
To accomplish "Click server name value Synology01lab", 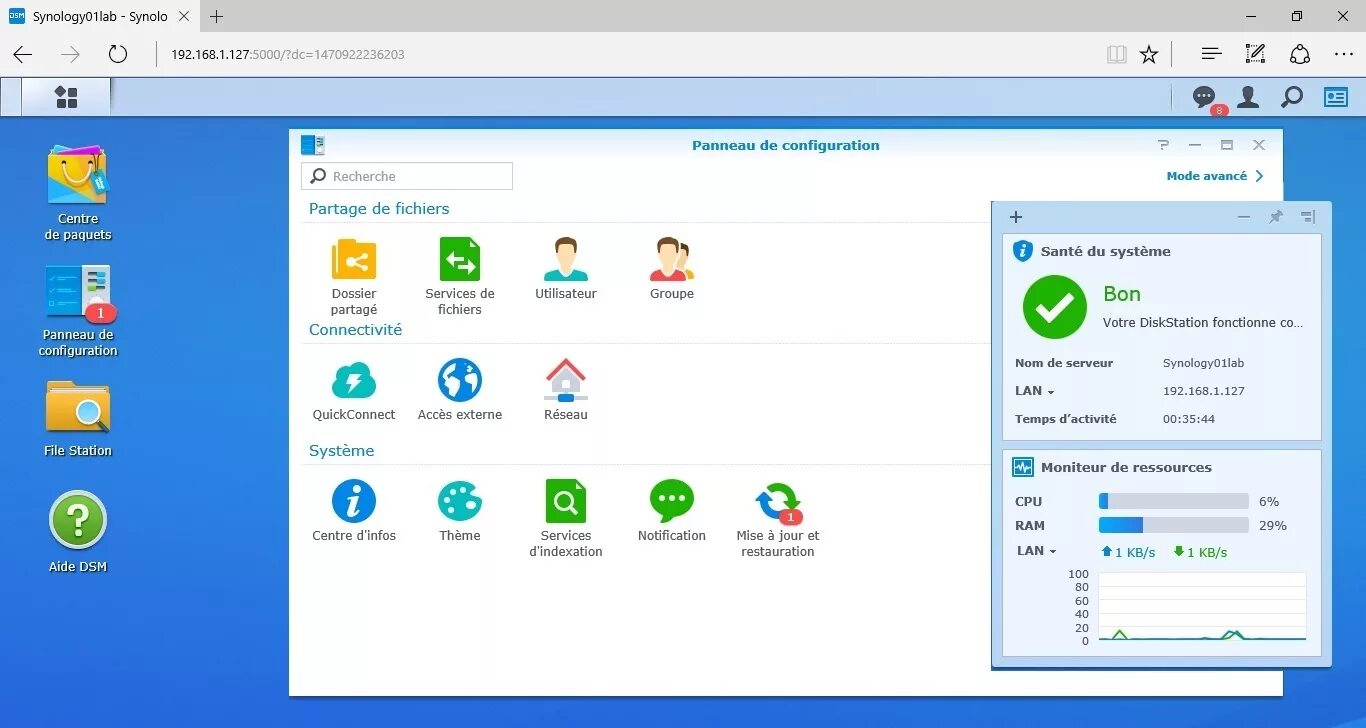I will (1203, 363).
